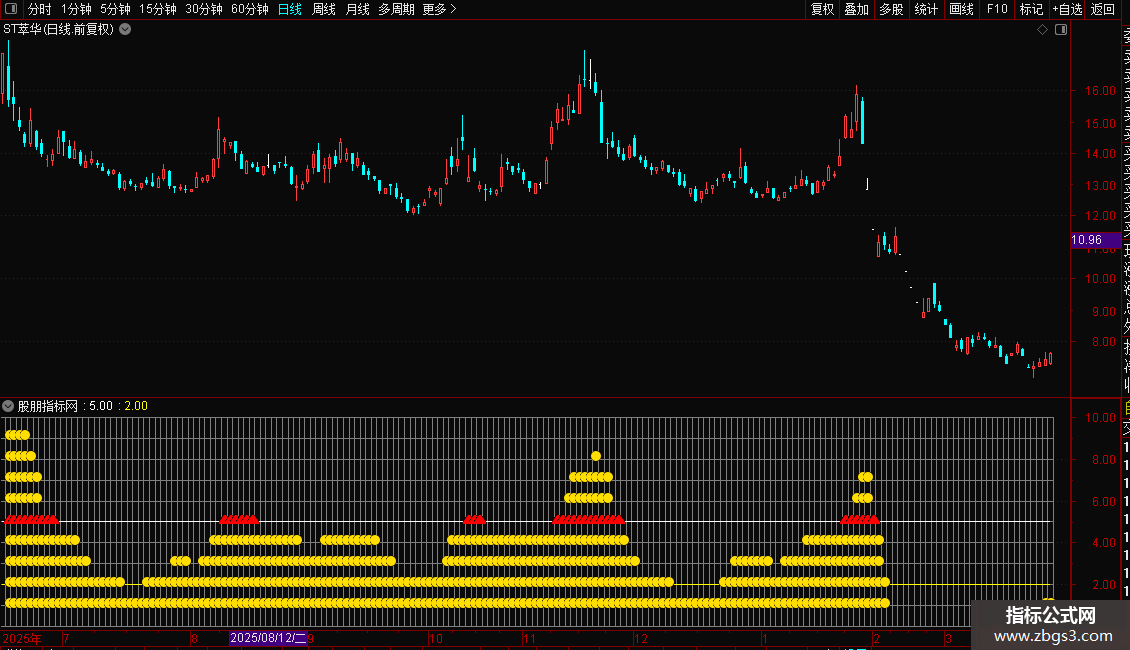The image size is (1130, 650).
Task: Expand the 股朋指标网 indicator dropdown arrow
Action: tap(9, 406)
